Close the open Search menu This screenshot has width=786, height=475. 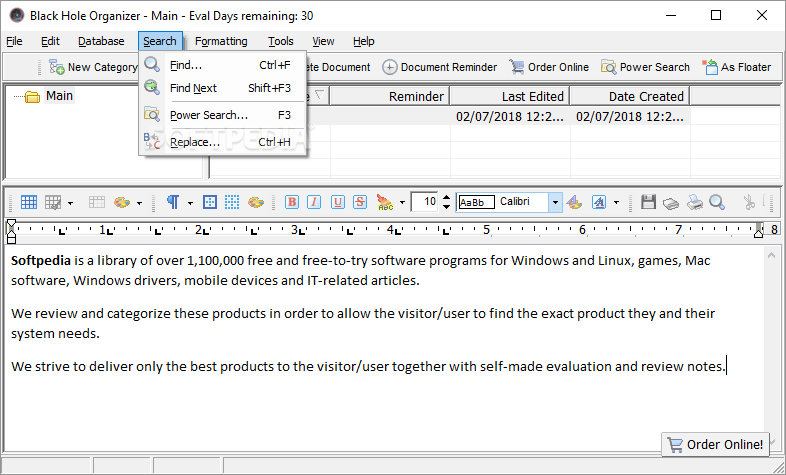pyautogui.click(x=160, y=41)
